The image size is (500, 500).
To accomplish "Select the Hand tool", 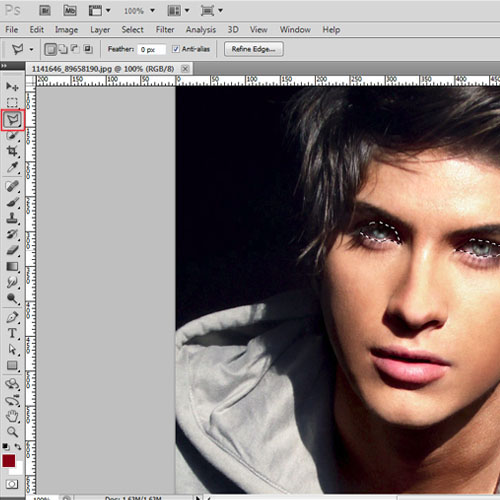I will (12, 416).
